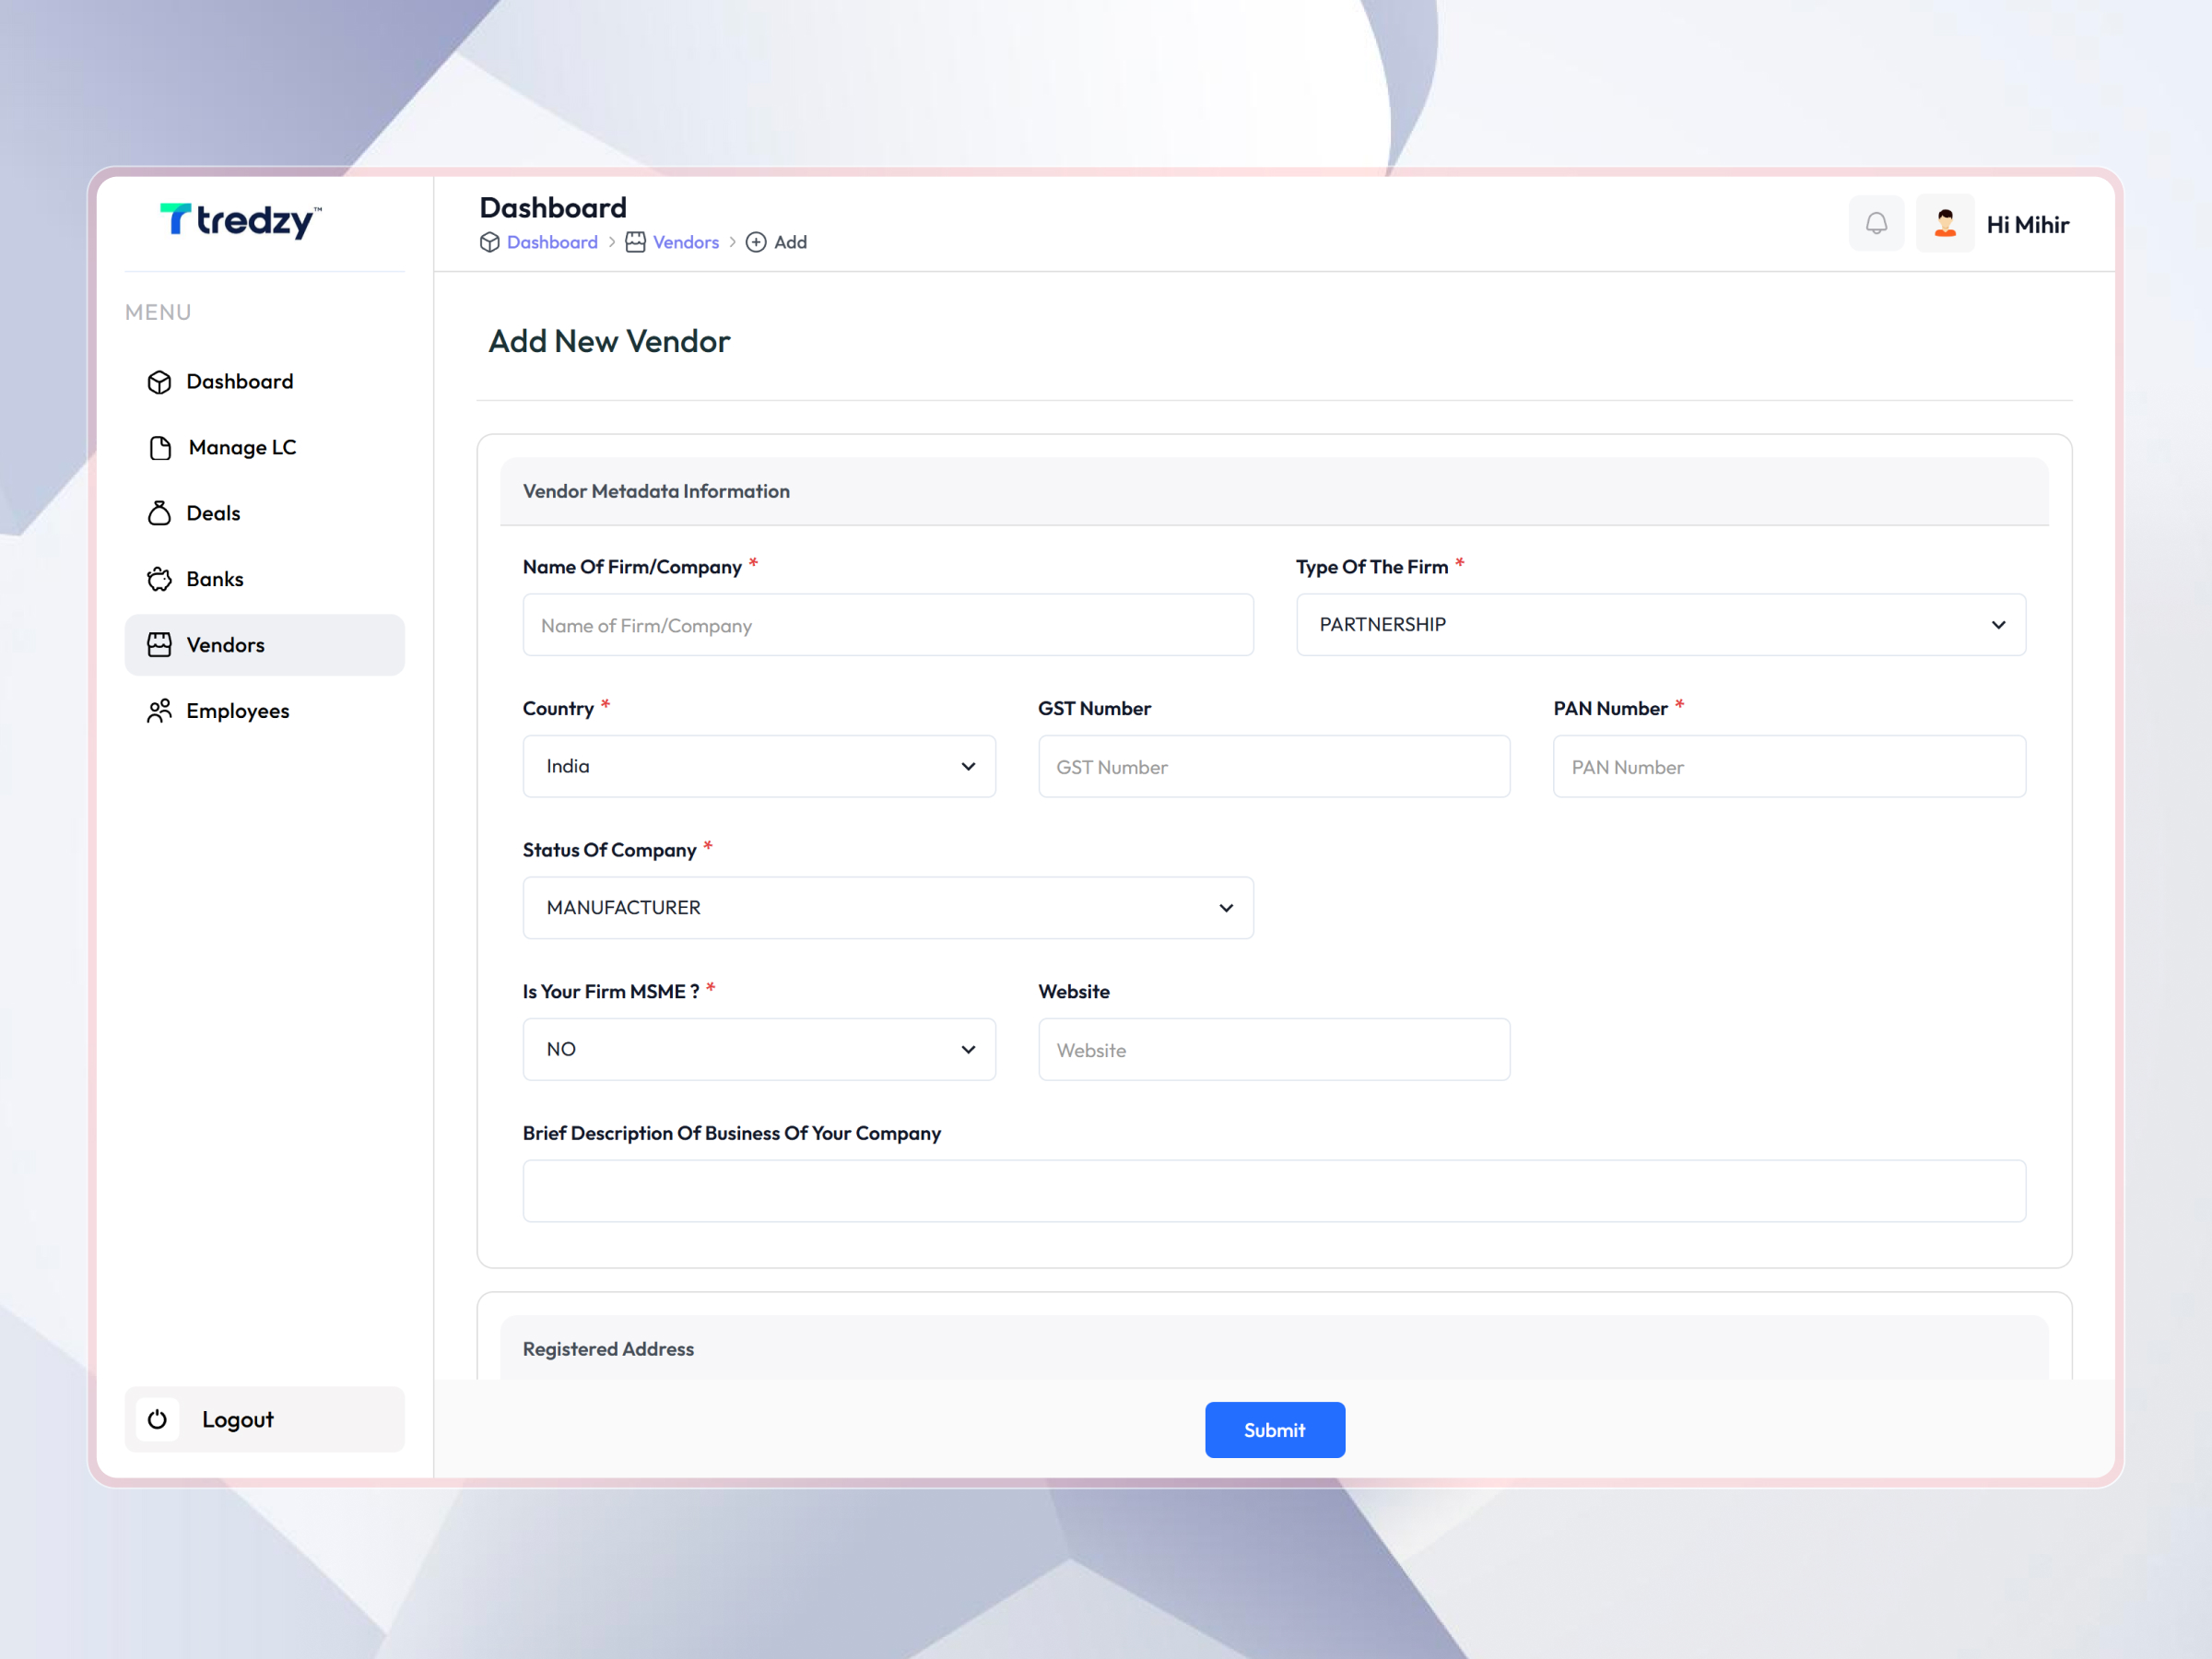The image size is (2212, 1659).
Task: Click the Dashboard cube icon in the breadcrumb
Action: coord(489,242)
